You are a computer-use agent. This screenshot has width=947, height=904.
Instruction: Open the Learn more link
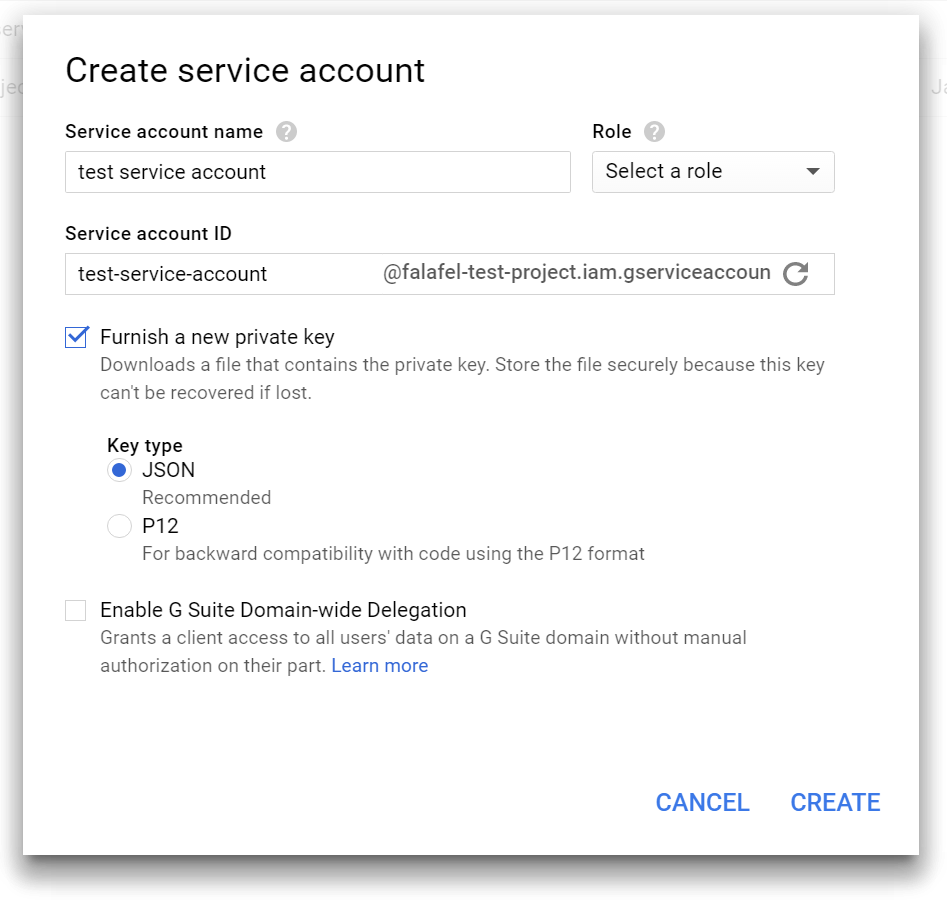[x=380, y=665]
